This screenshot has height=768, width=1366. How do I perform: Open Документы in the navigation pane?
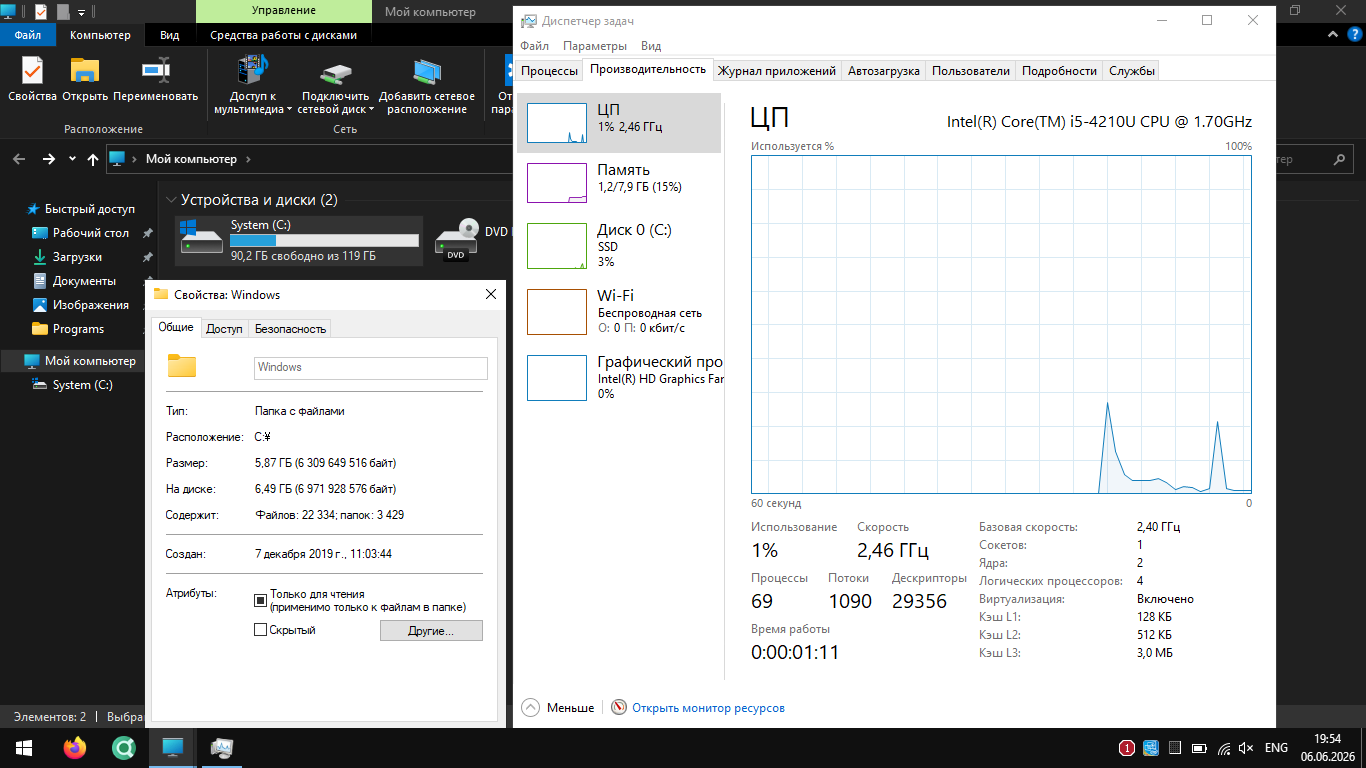pos(84,281)
